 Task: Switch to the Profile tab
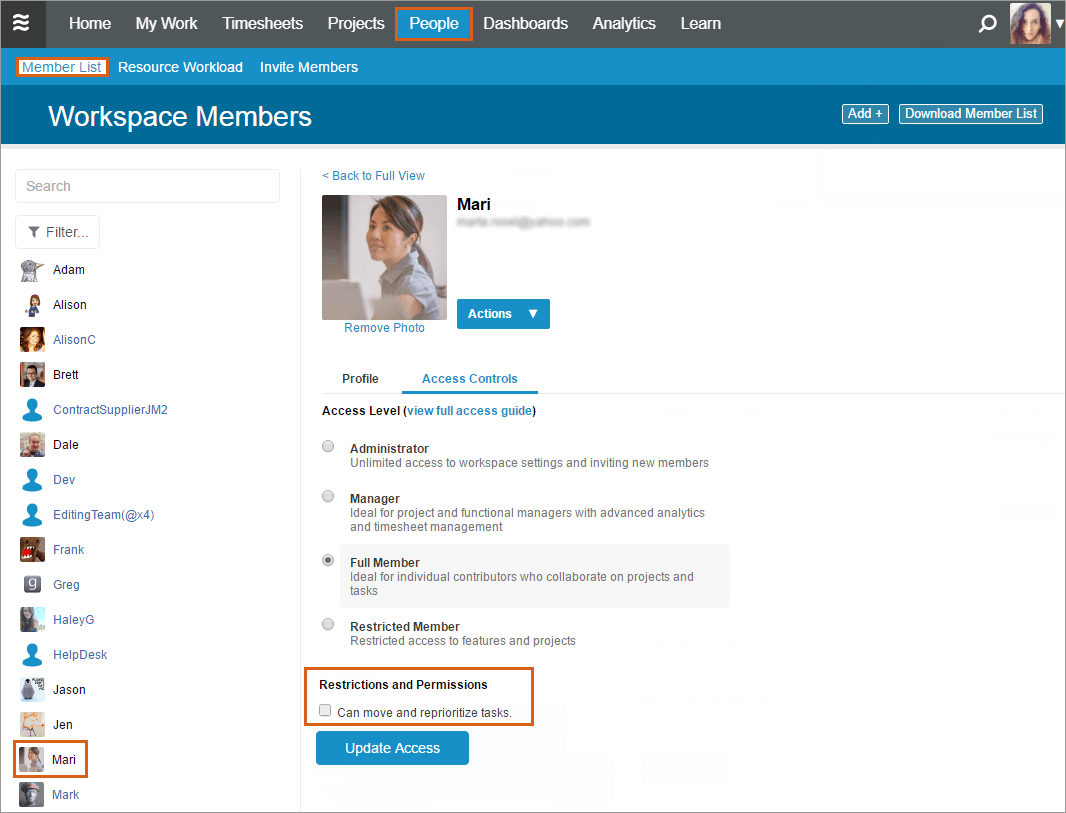(x=360, y=379)
